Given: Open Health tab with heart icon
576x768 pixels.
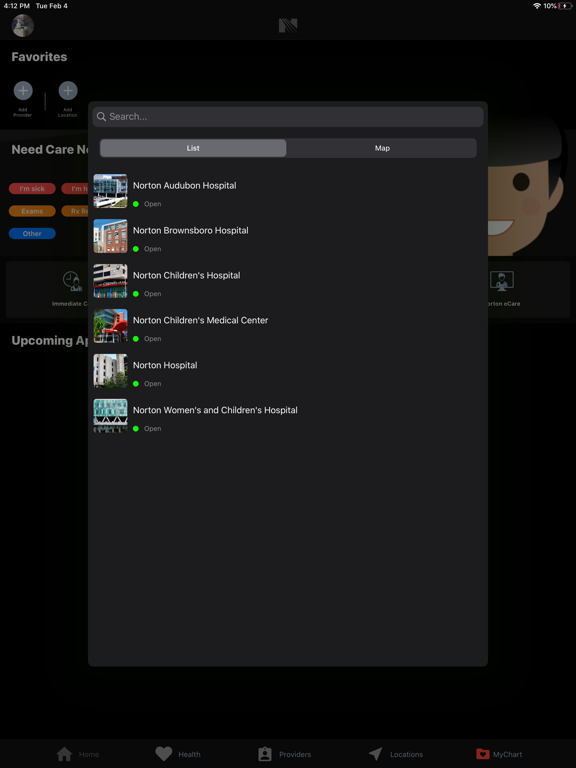Looking at the screenshot, I should click(x=178, y=754).
